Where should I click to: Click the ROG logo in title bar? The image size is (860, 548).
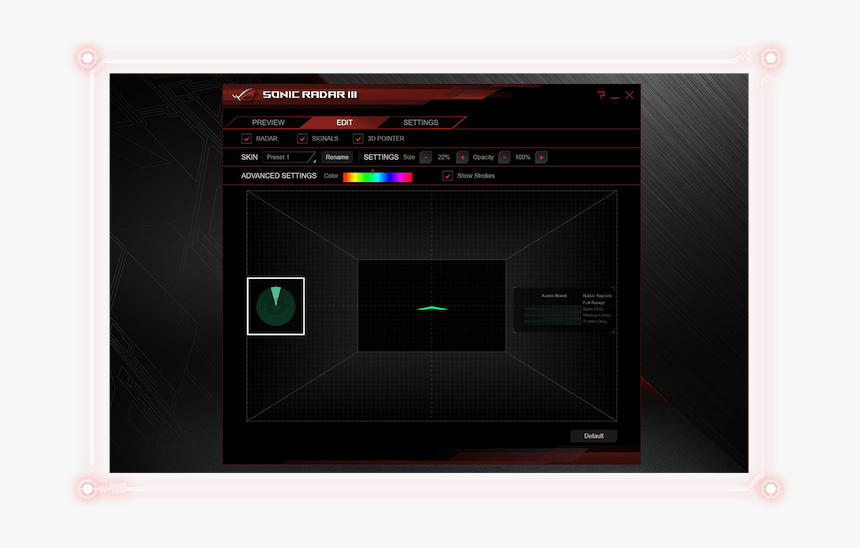(x=243, y=95)
